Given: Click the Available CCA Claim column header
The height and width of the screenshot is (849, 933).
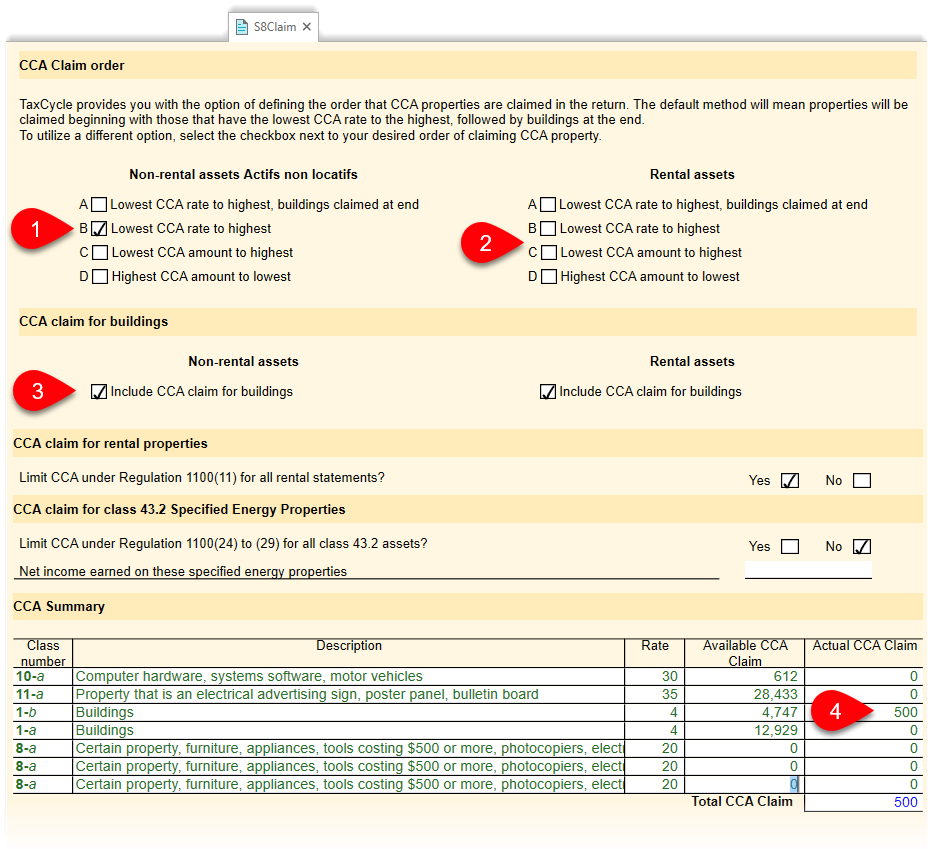Looking at the screenshot, I should coord(745,654).
